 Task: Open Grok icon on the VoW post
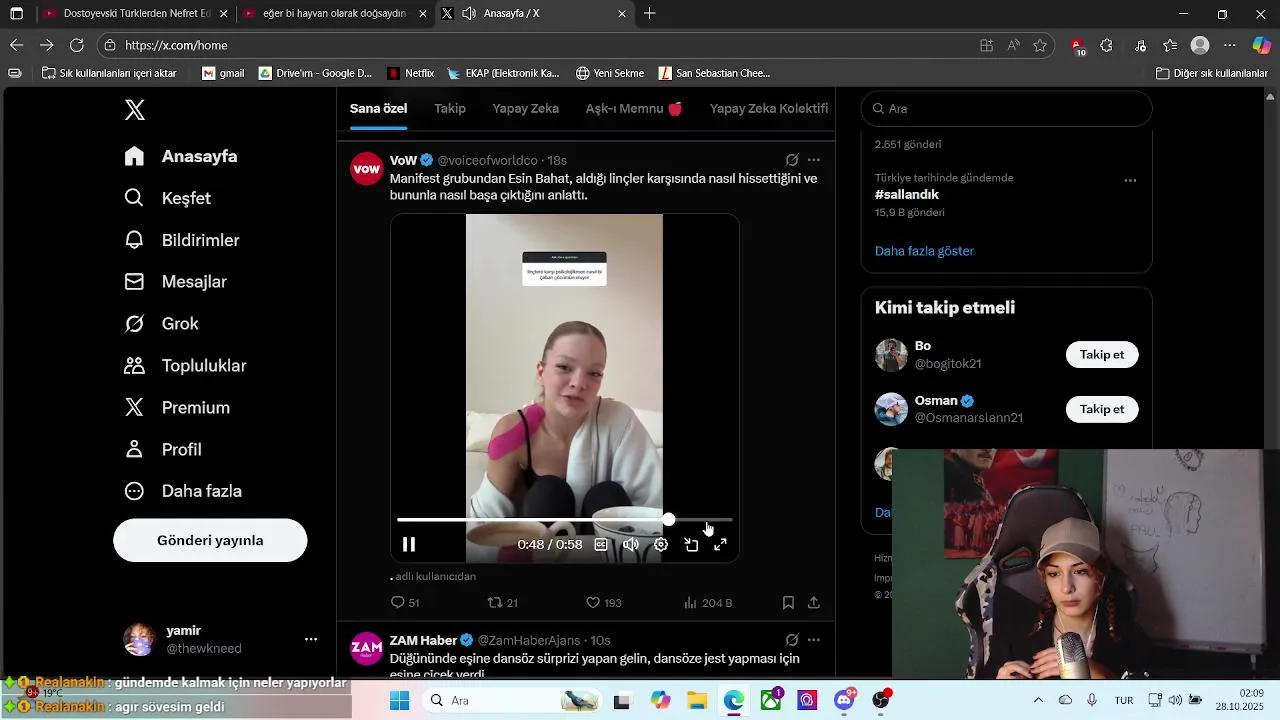792,160
